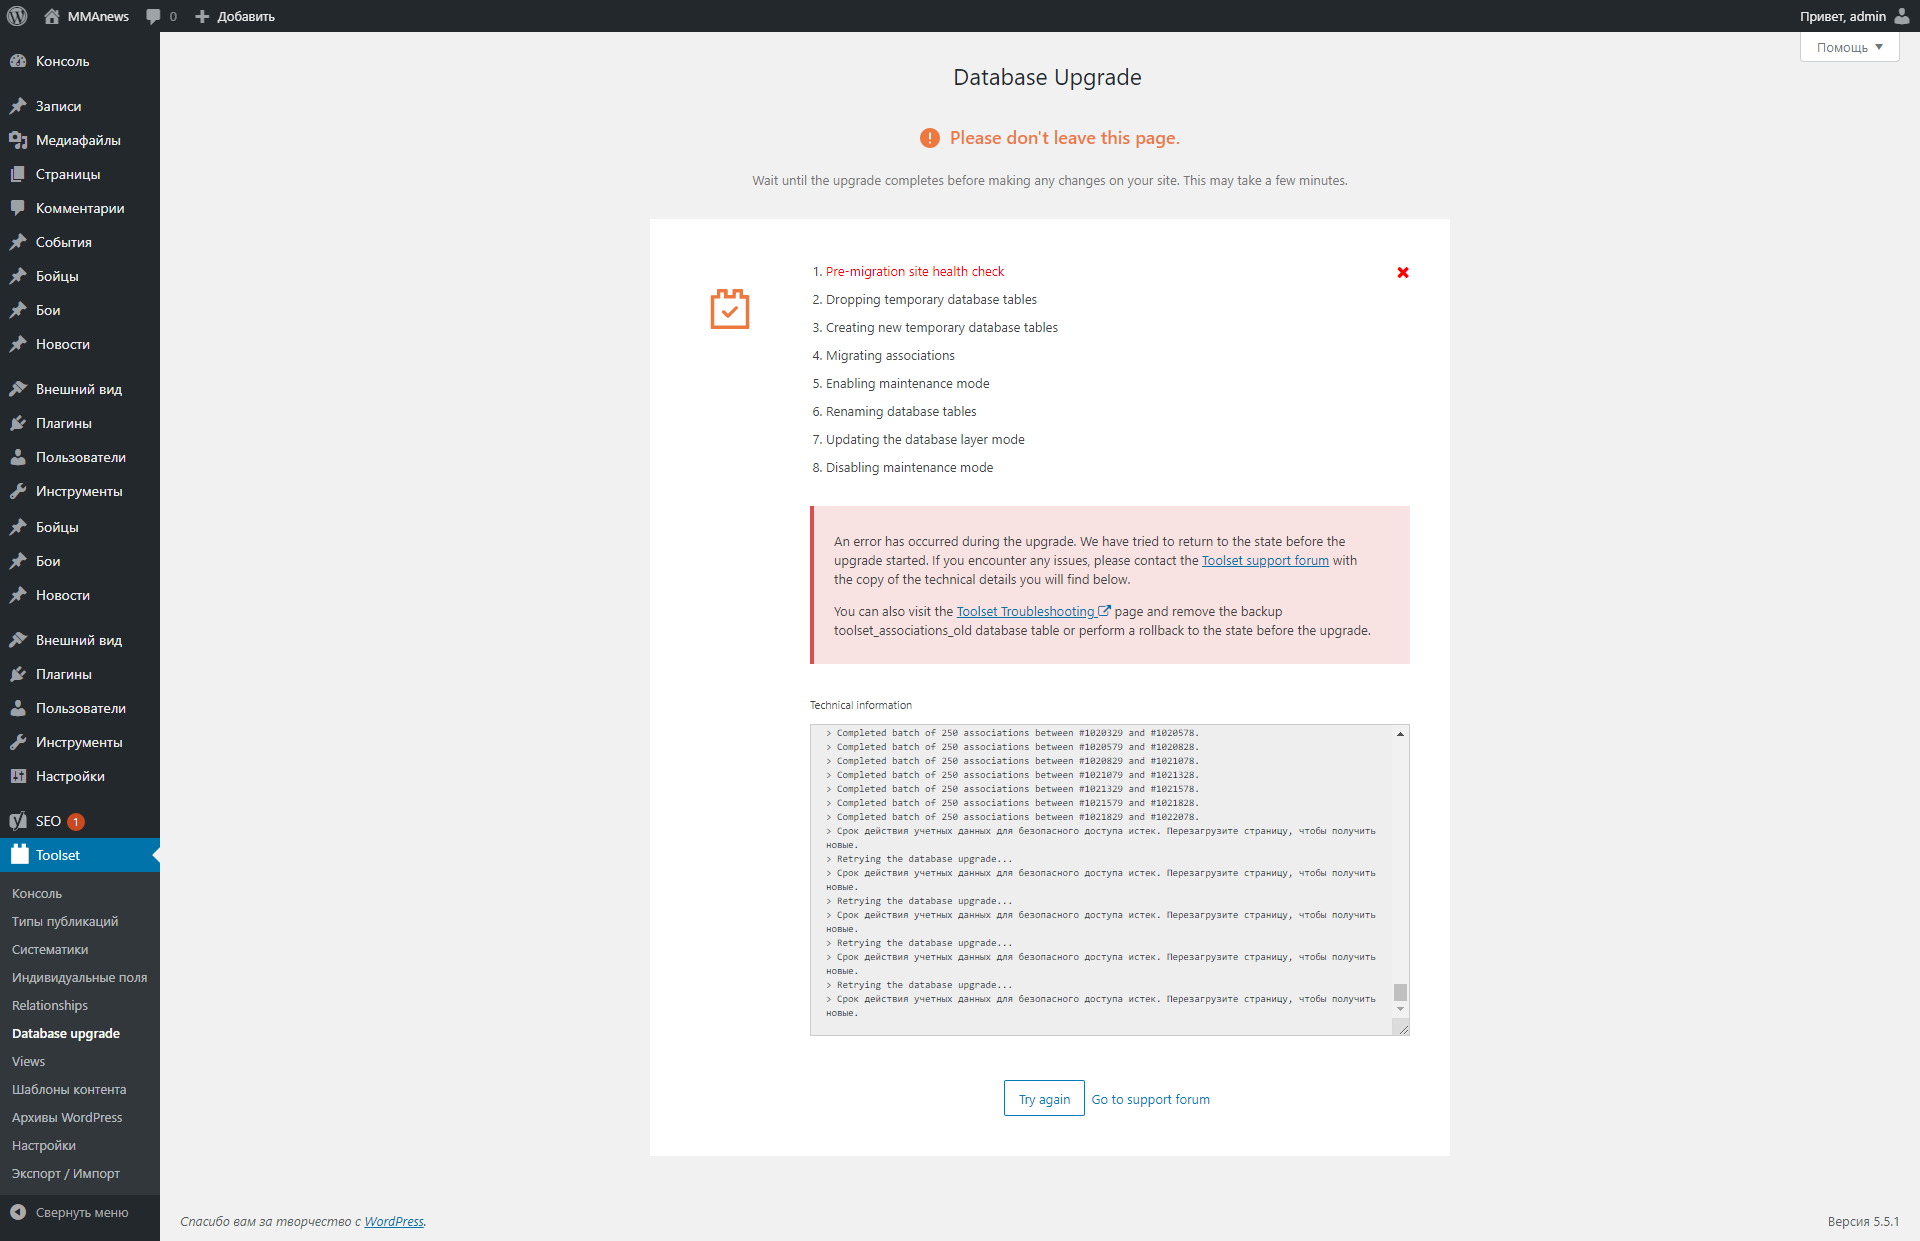Click the red X error mark
This screenshot has height=1241, width=1920.
tap(1403, 272)
